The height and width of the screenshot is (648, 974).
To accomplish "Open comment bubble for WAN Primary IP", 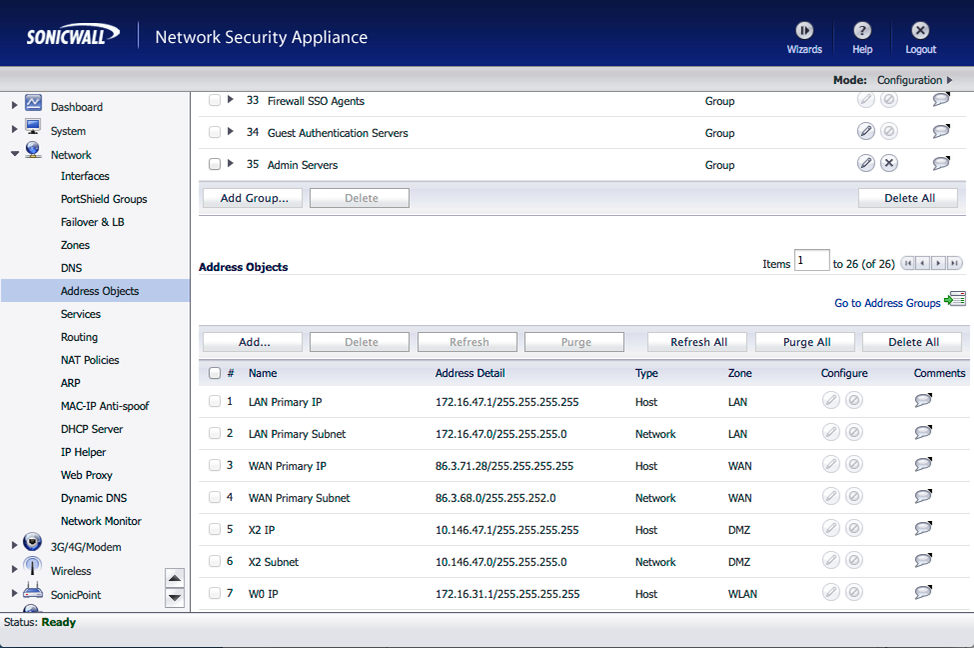I will click(923, 465).
